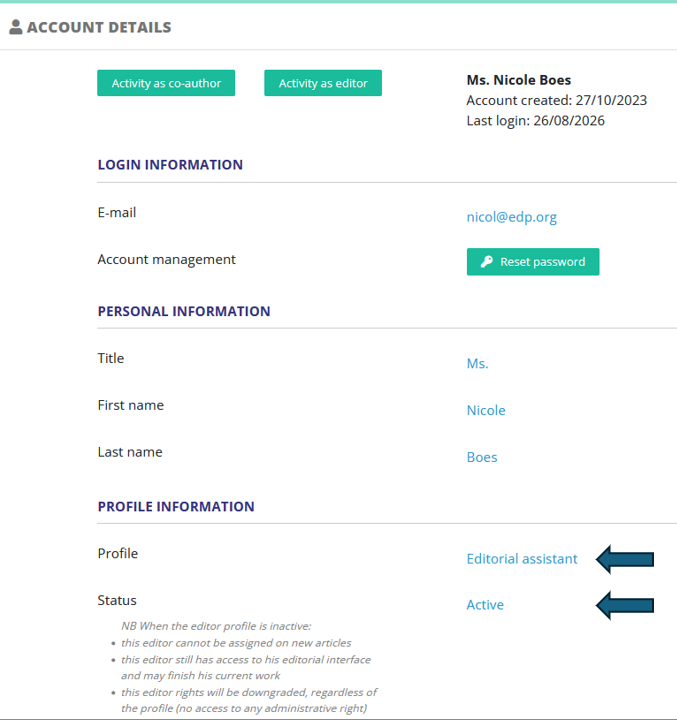Open Activity as editor
The height and width of the screenshot is (720, 677).
click(x=323, y=83)
